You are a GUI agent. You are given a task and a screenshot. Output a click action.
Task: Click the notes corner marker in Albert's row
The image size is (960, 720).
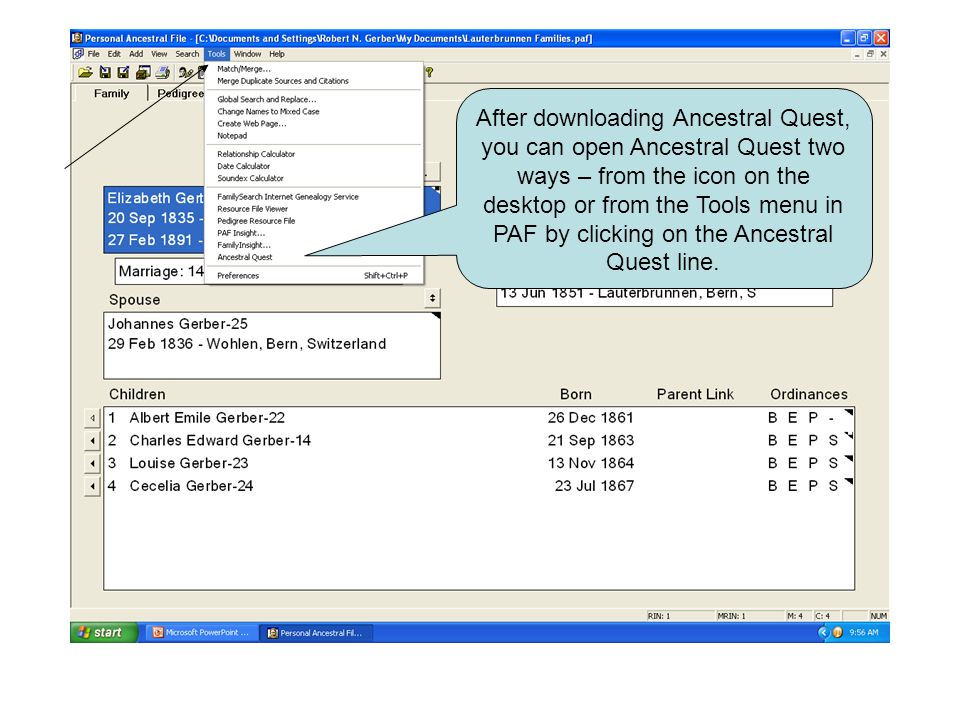pyautogui.click(x=849, y=413)
